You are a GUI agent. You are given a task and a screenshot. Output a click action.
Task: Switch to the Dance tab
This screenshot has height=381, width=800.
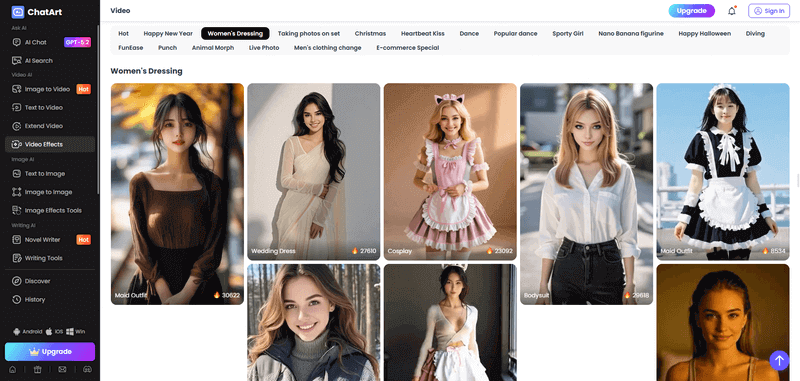tap(469, 34)
